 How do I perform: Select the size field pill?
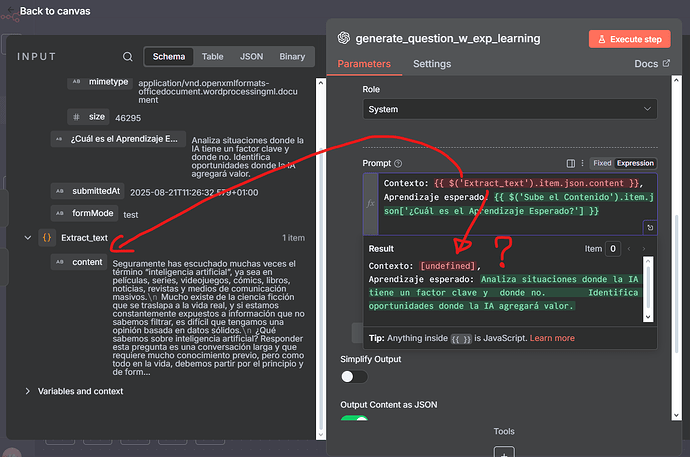pos(88,117)
